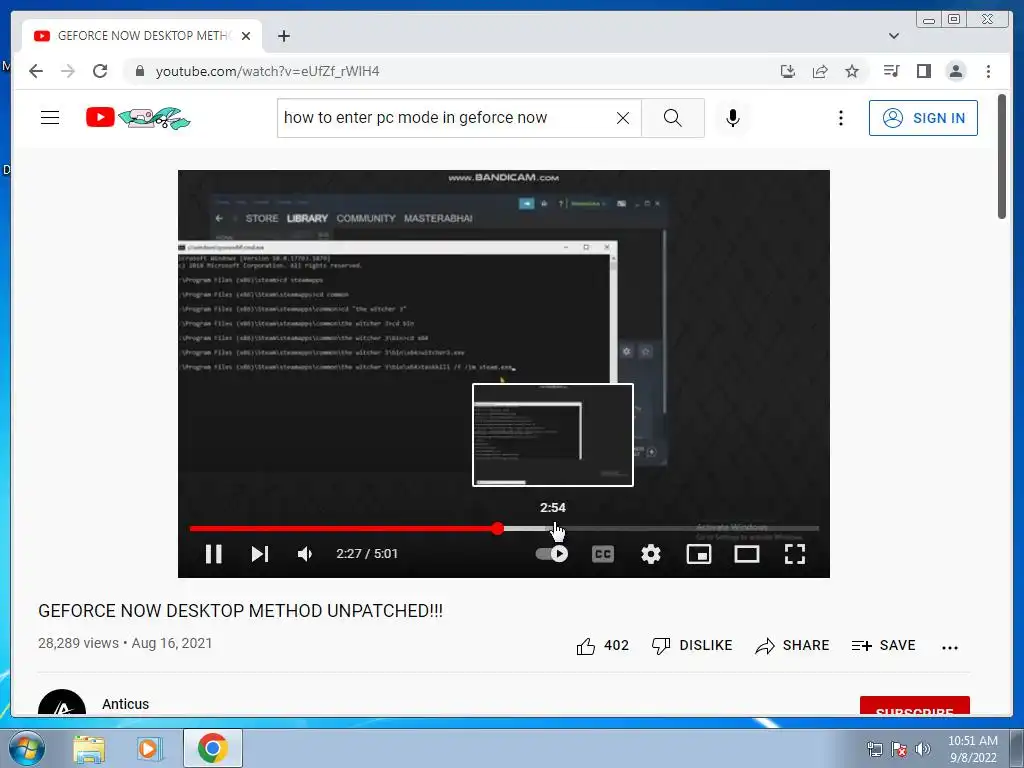This screenshot has height=768, width=1024.
Task: Open Windows Explorer from taskbar
Action: [89, 748]
